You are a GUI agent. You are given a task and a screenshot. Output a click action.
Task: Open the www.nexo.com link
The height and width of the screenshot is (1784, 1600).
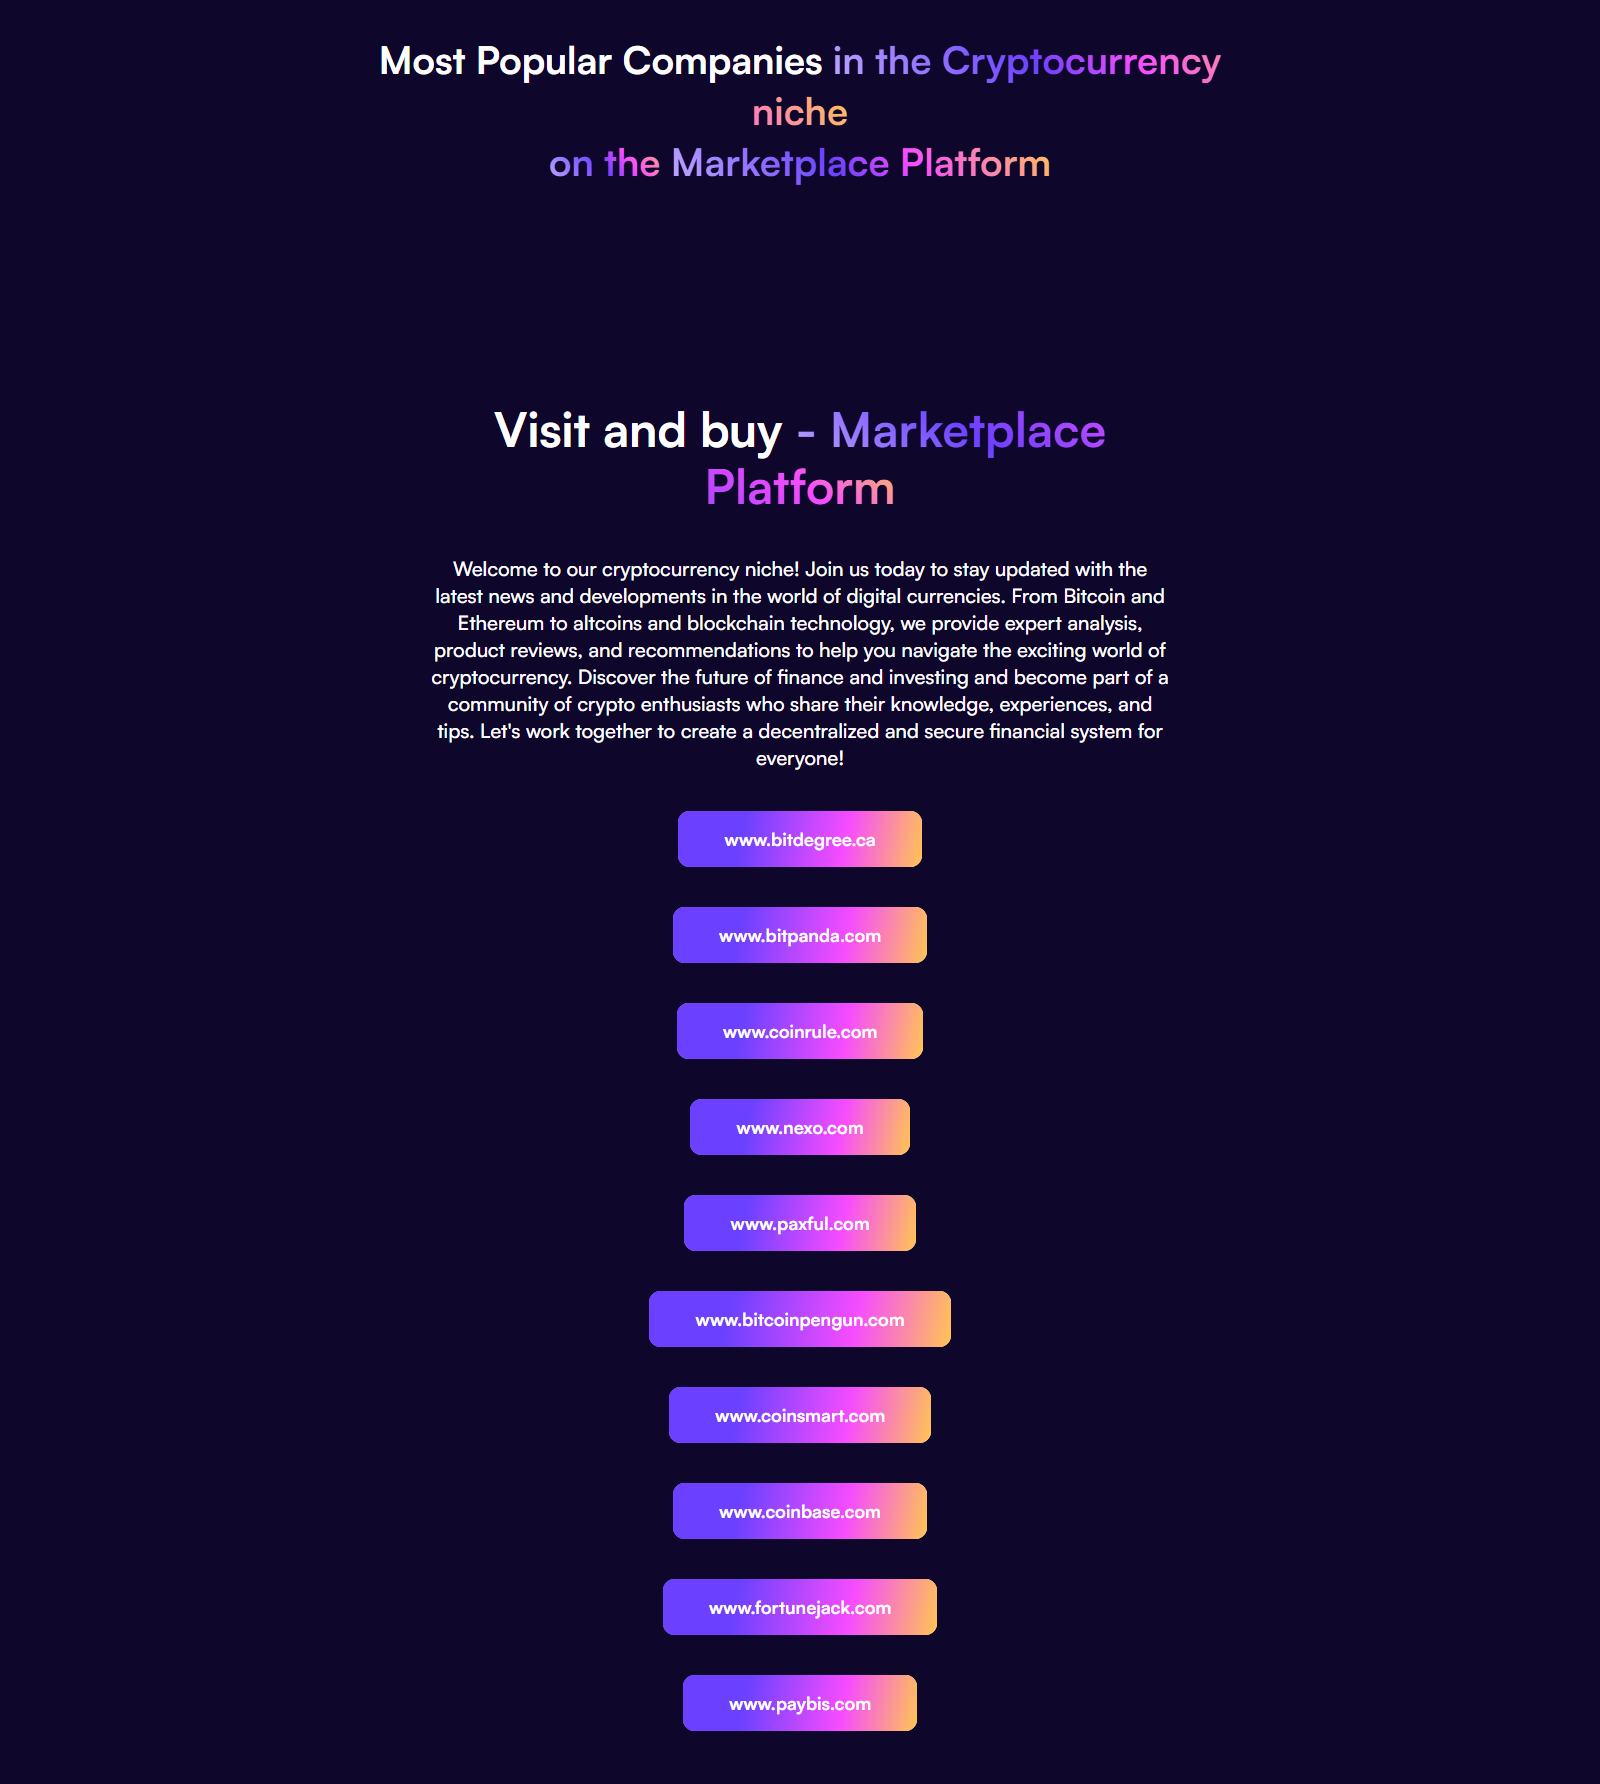point(800,1127)
